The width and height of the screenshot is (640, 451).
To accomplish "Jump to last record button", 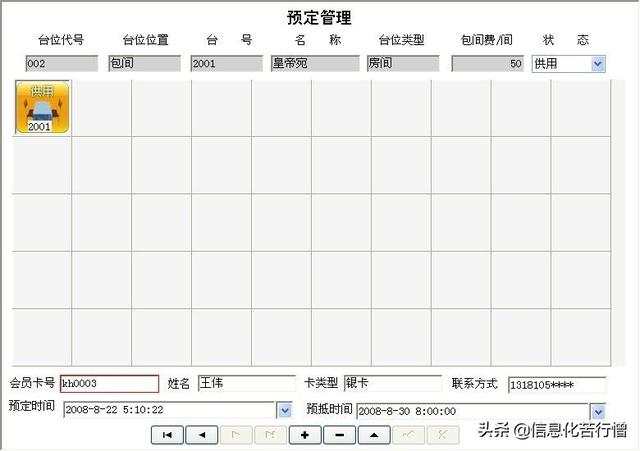I will 270,435.
